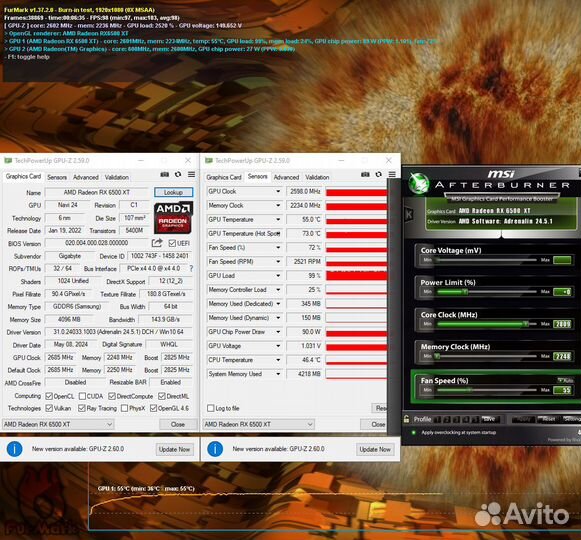Click the BIOS export share icon
This screenshot has width=581, height=540.
(157, 243)
